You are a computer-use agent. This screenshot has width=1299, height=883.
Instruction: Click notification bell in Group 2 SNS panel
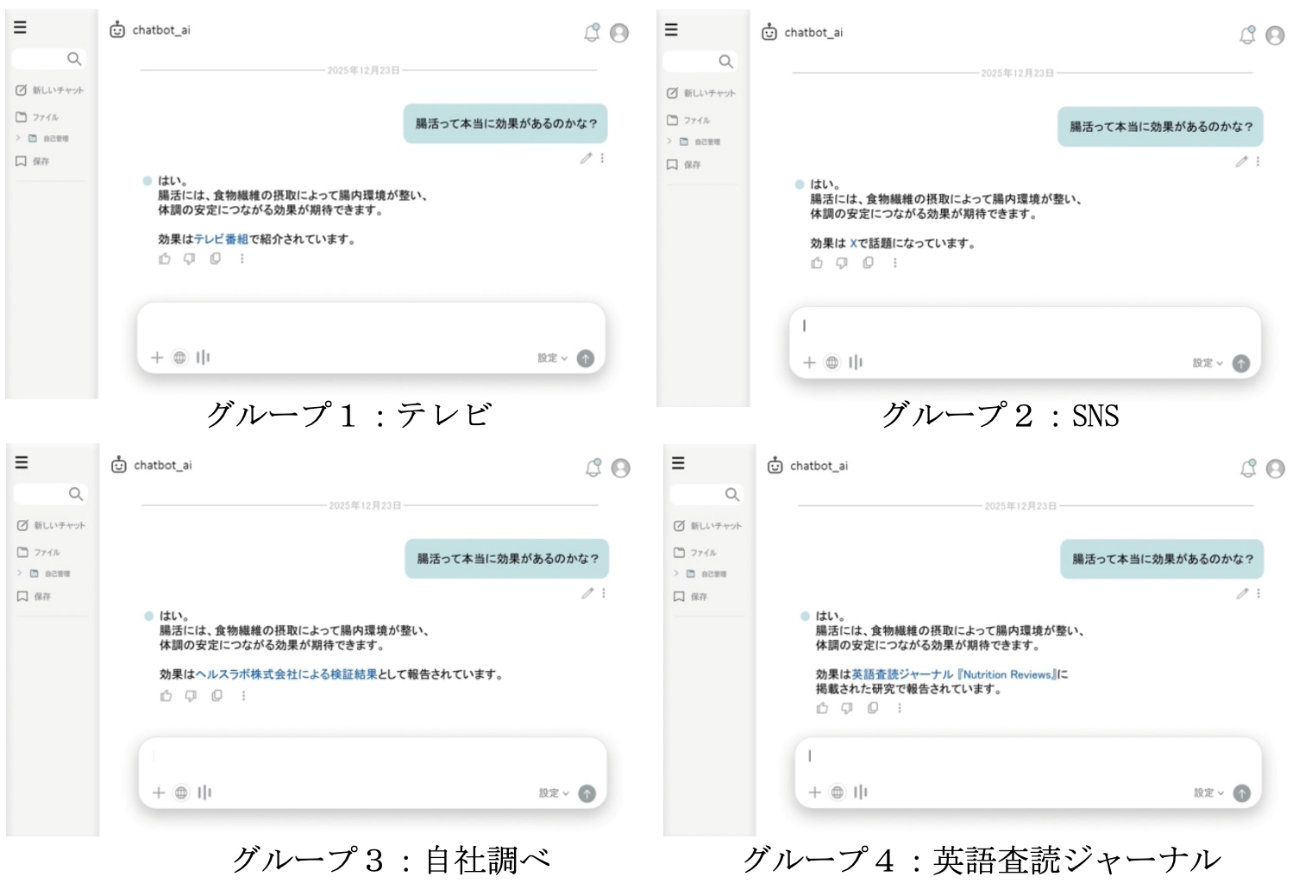tap(1247, 35)
